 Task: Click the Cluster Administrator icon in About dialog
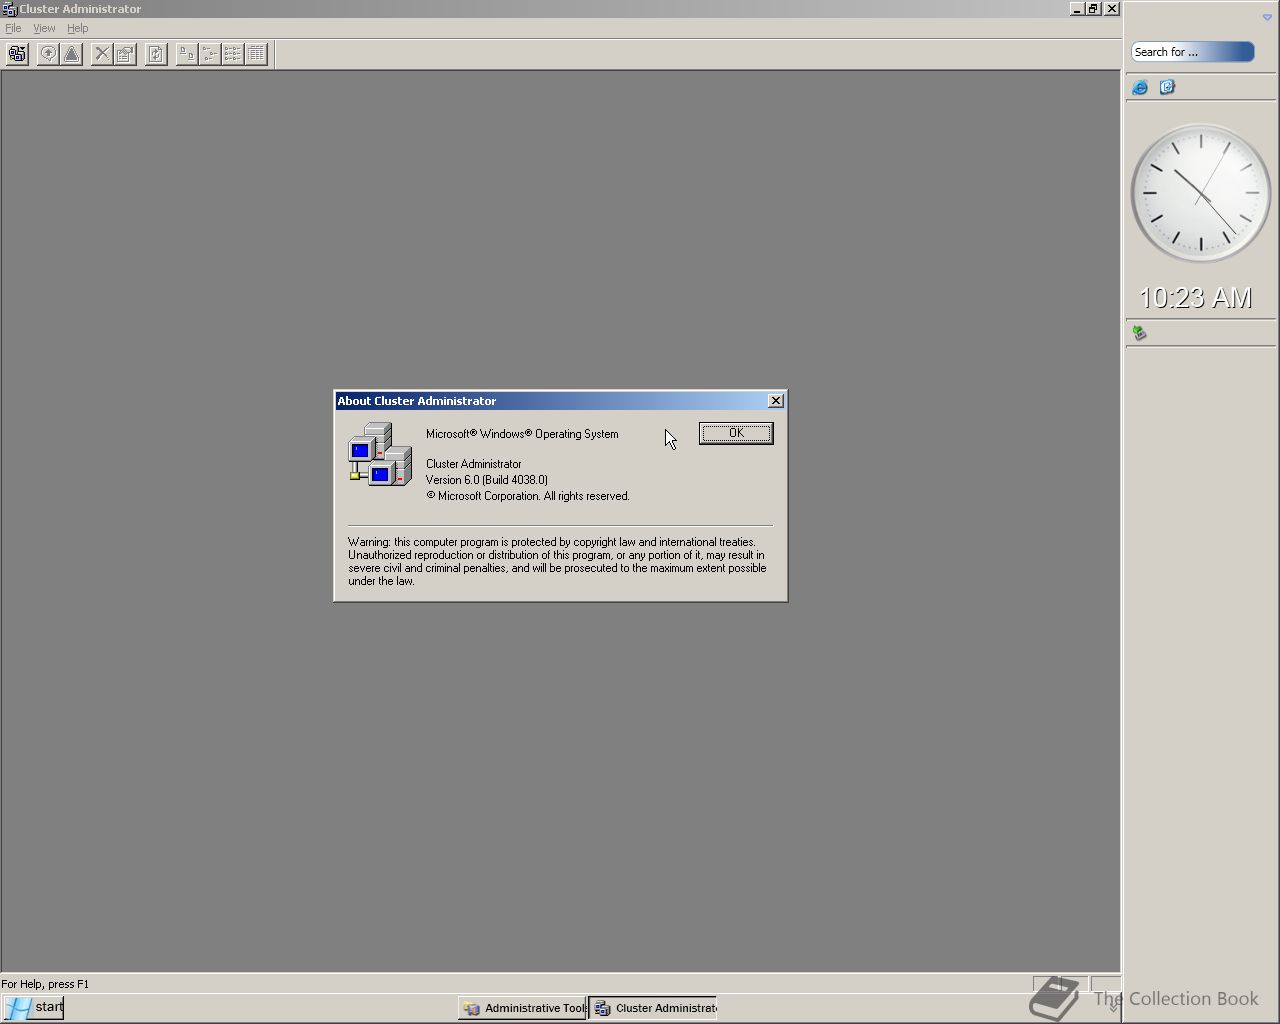(x=380, y=454)
